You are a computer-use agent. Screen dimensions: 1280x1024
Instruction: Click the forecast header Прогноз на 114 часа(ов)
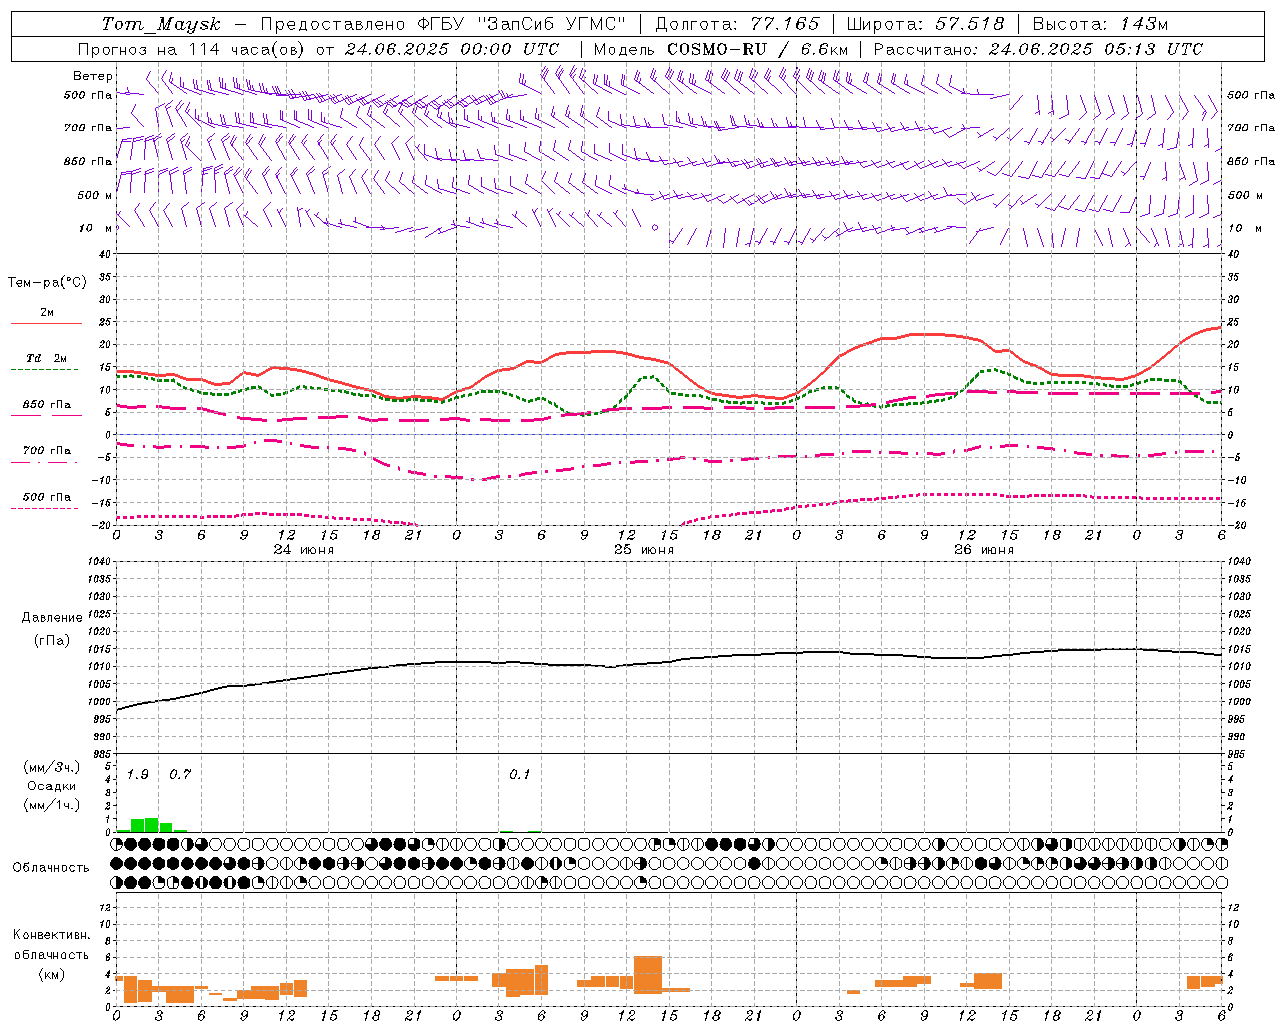192,49
